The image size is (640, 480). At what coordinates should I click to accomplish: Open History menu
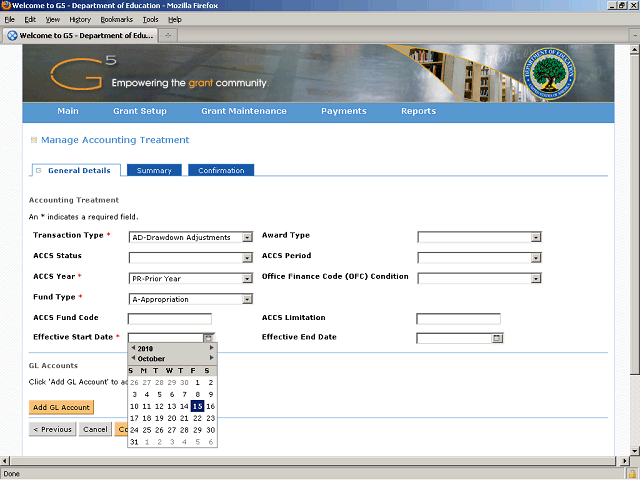[x=80, y=20]
